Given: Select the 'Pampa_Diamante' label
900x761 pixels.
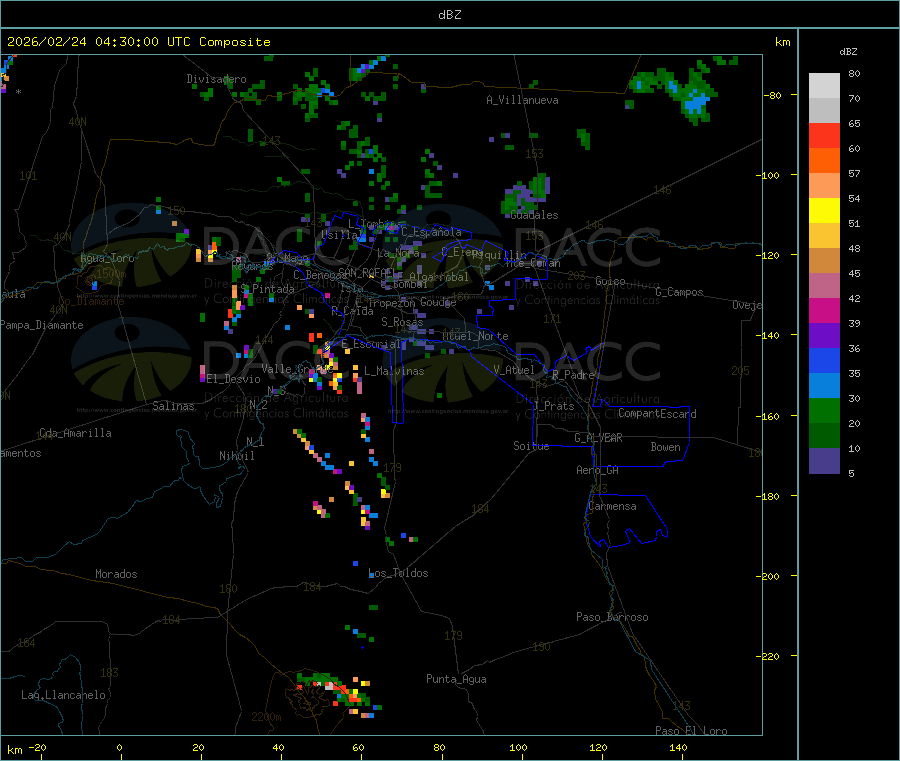Looking at the screenshot, I should [42, 325].
